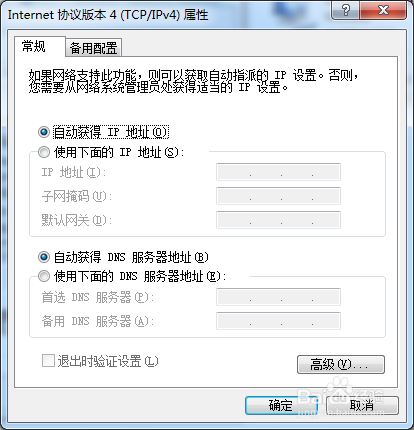Click the 退出时验证设置 label text

click(108, 361)
